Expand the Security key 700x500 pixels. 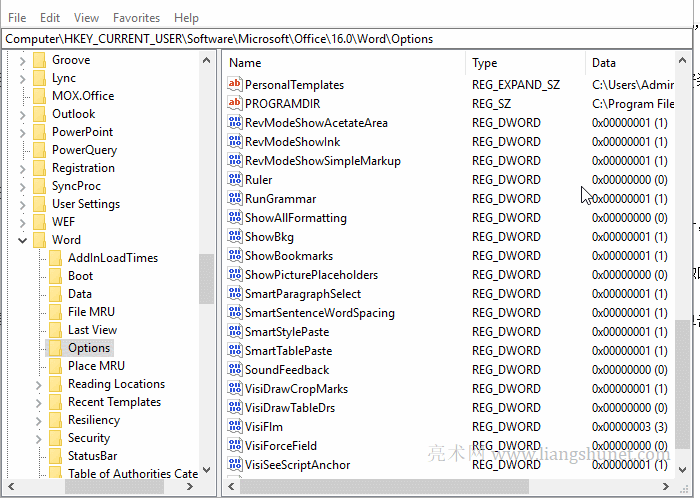(38, 438)
